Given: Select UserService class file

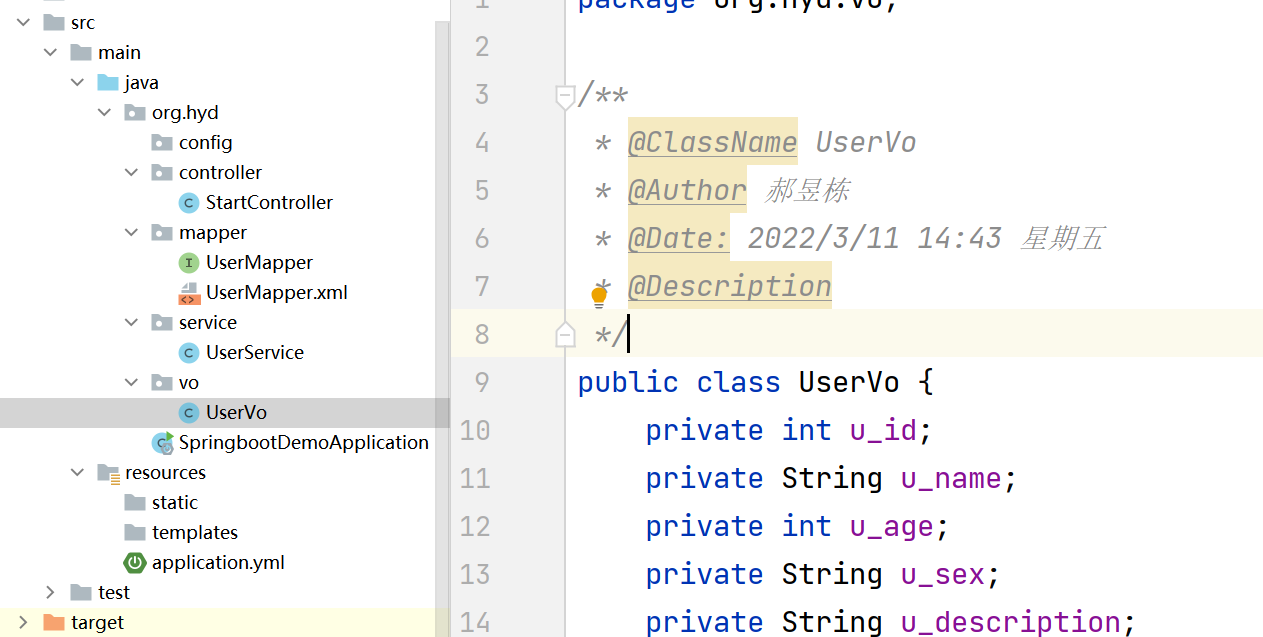Looking at the screenshot, I should click(x=255, y=352).
